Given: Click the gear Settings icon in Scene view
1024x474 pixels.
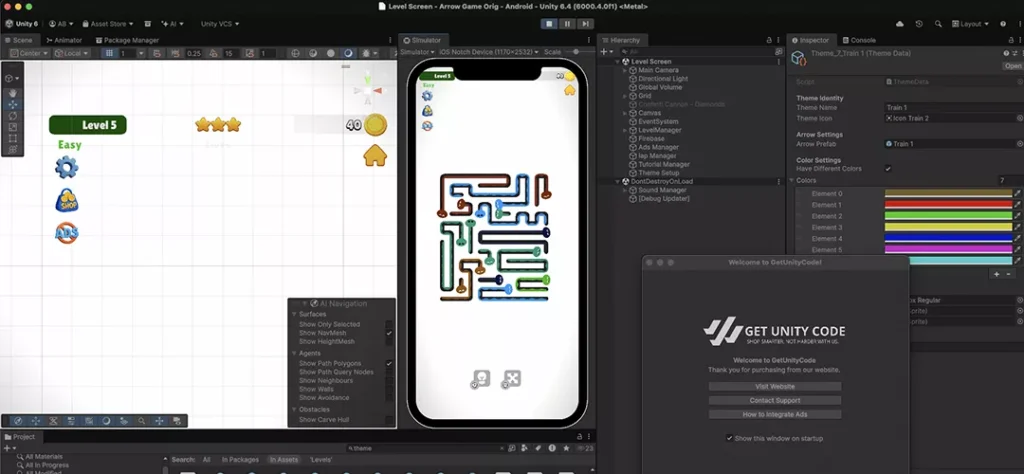Looking at the screenshot, I should [67, 168].
